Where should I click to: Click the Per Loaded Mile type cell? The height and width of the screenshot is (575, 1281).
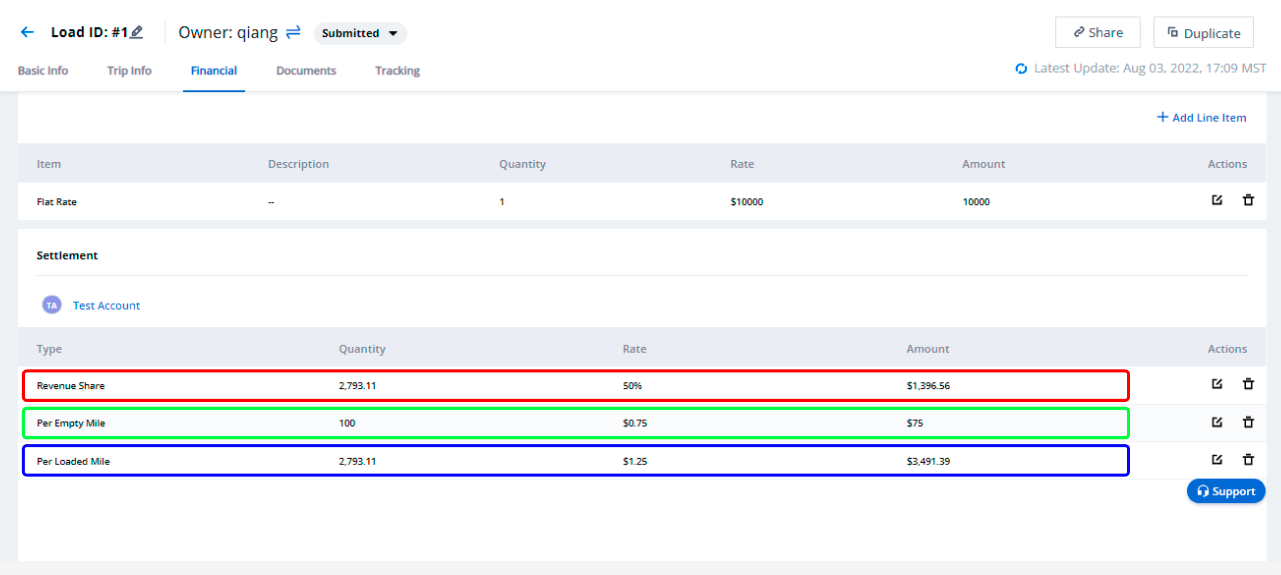coord(74,461)
